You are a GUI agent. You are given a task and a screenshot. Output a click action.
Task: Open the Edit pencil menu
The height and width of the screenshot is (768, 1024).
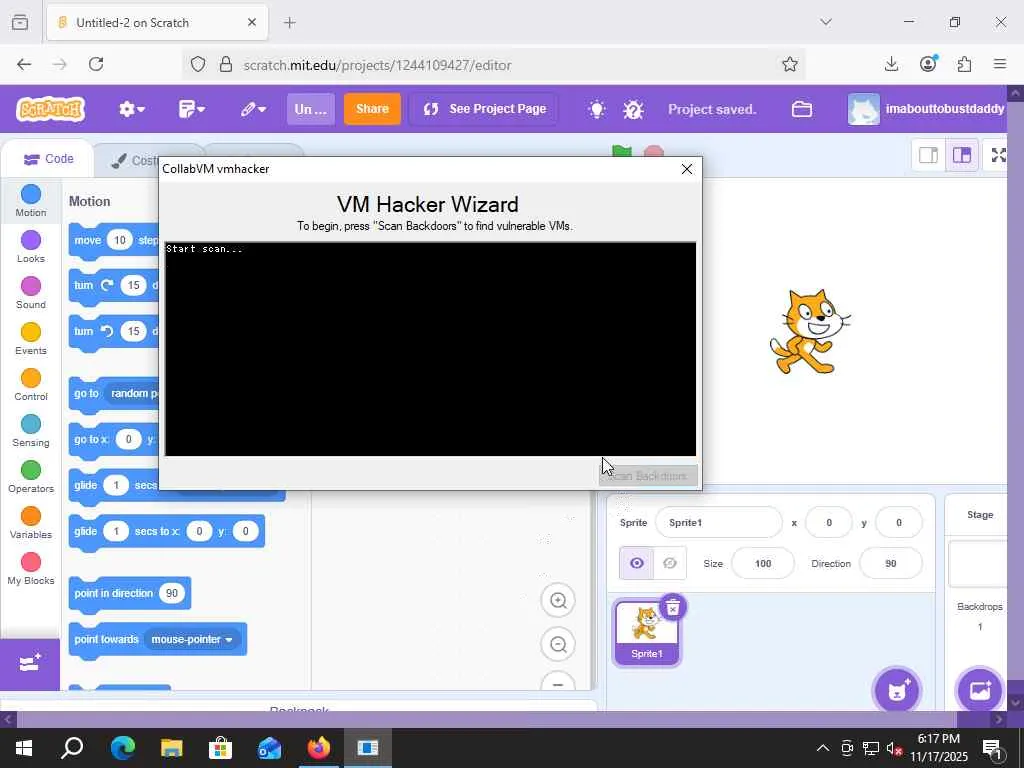click(x=253, y=109)
